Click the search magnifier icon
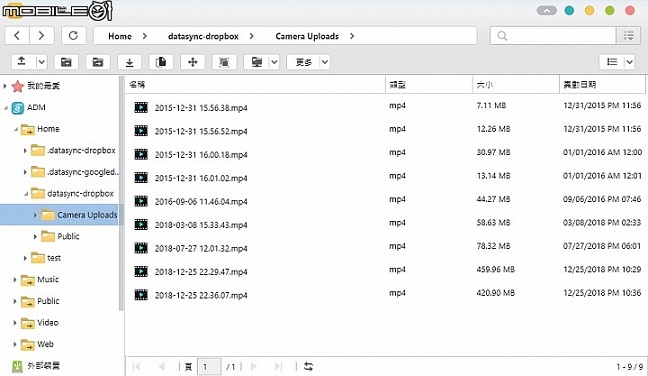 point(503,36)
